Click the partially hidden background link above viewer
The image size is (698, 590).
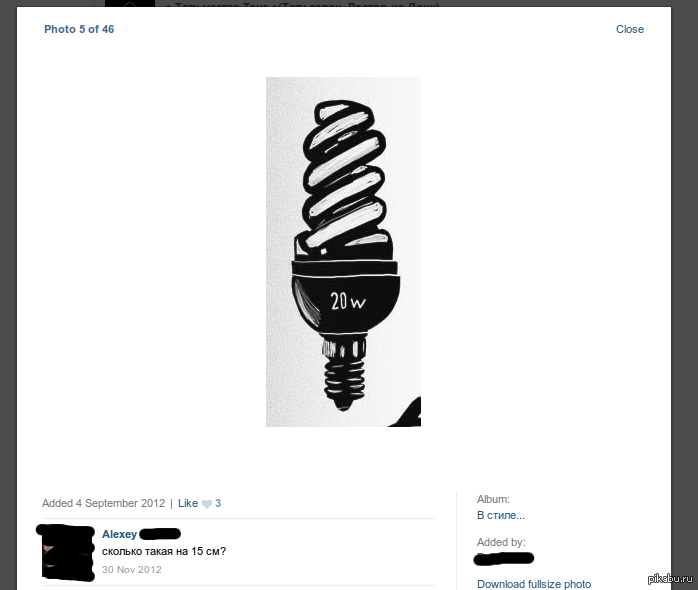303,4
